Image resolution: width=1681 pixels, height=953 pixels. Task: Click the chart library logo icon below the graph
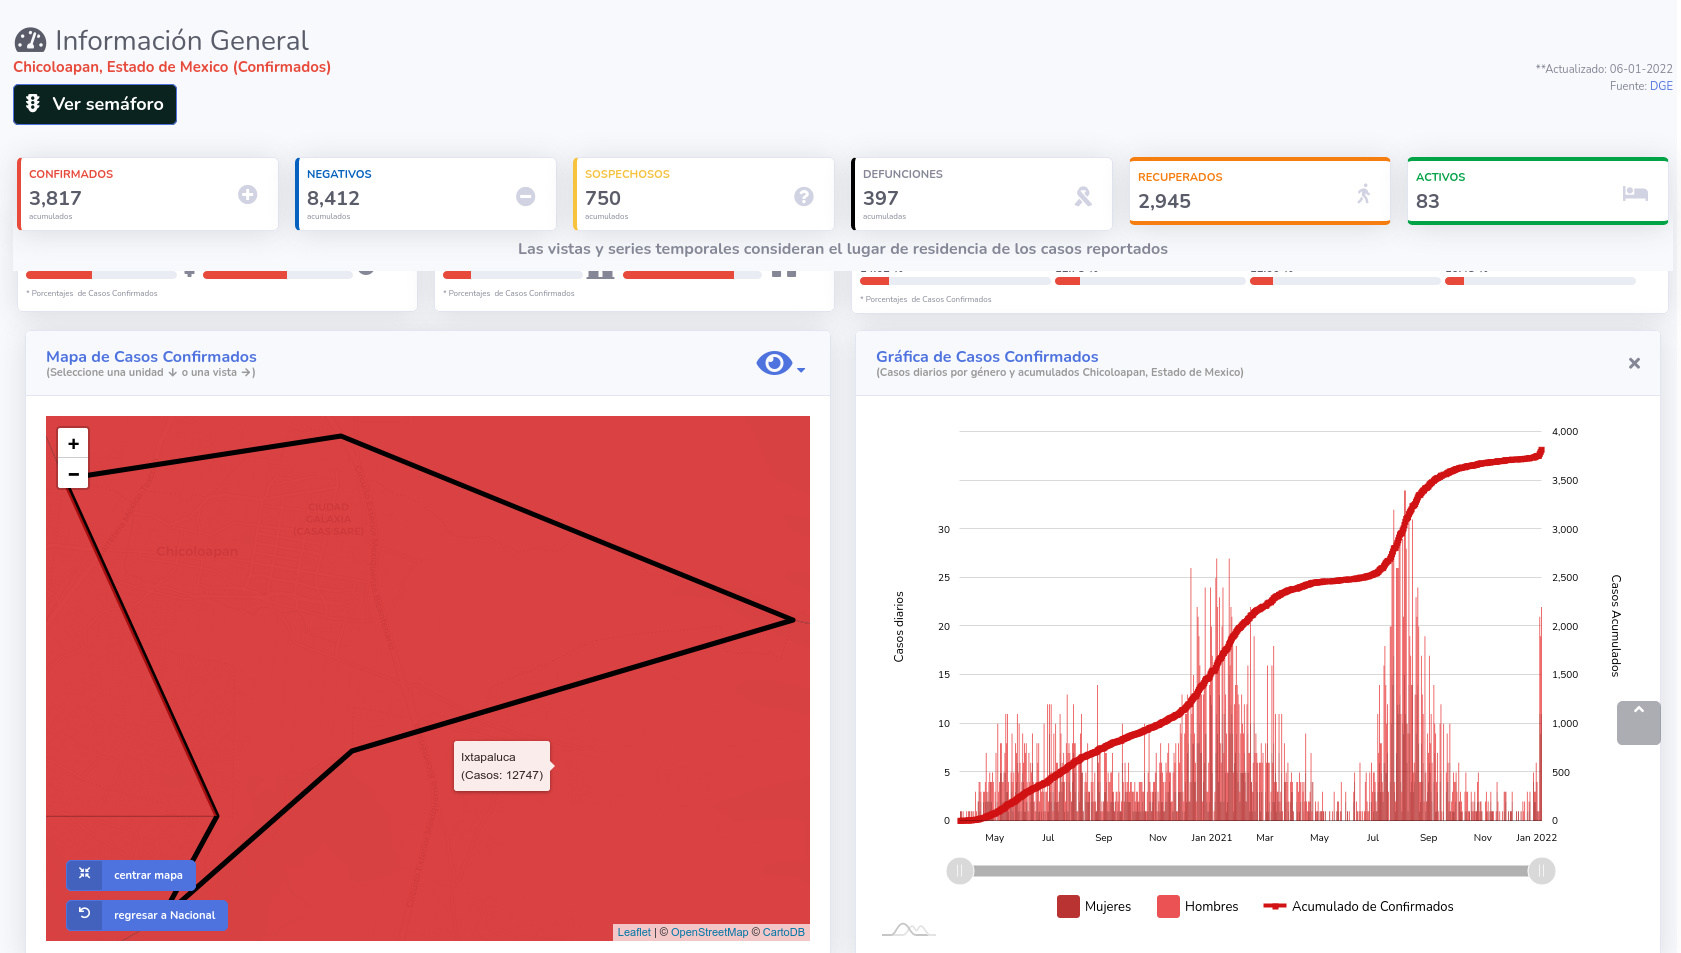(908, 930)
